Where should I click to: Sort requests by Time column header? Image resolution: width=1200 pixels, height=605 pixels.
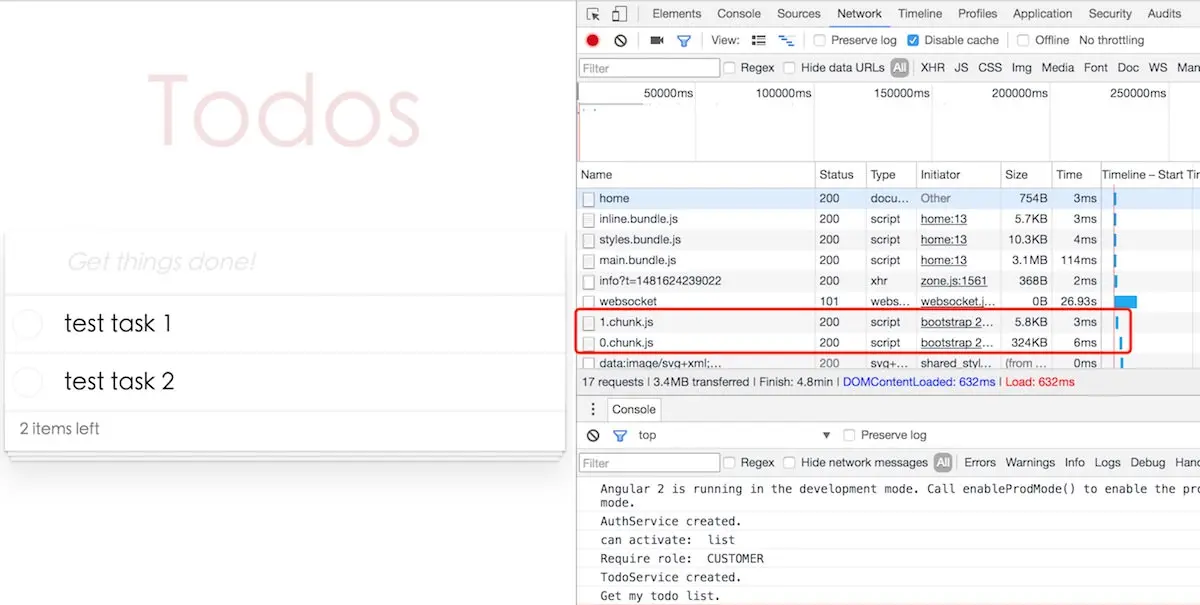[x=1076, y=175]
